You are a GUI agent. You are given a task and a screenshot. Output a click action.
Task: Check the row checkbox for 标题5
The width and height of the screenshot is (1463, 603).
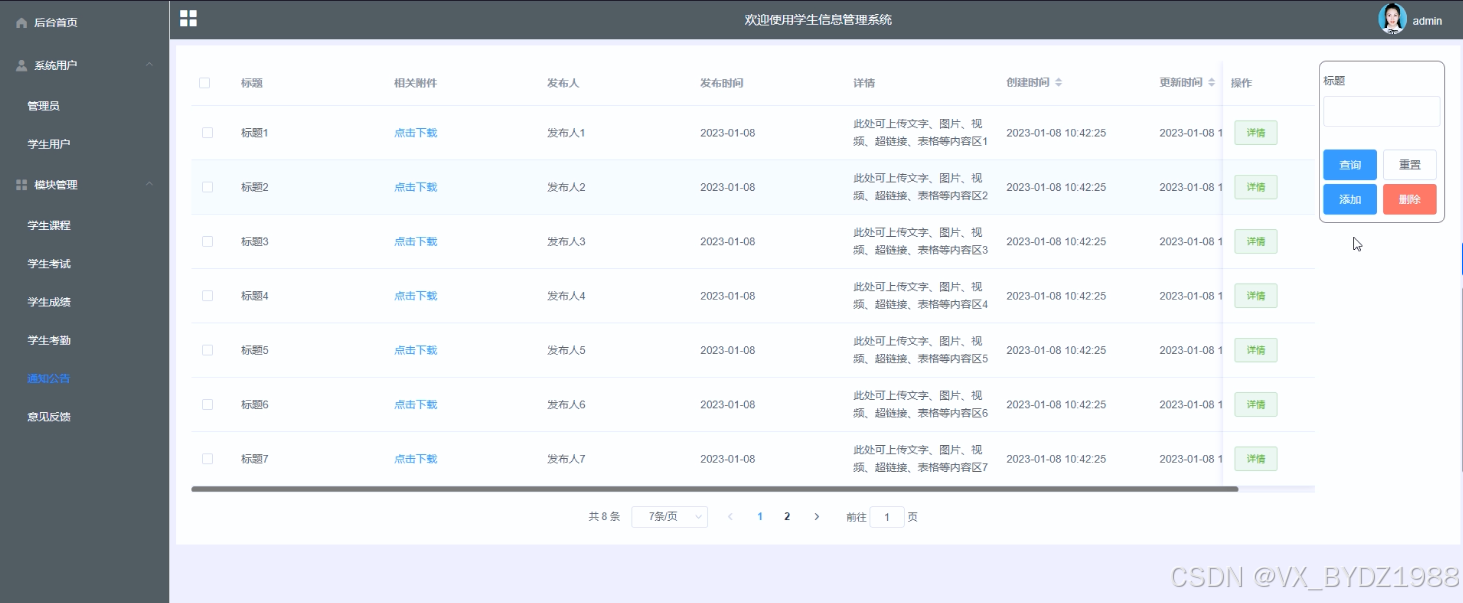207,350
